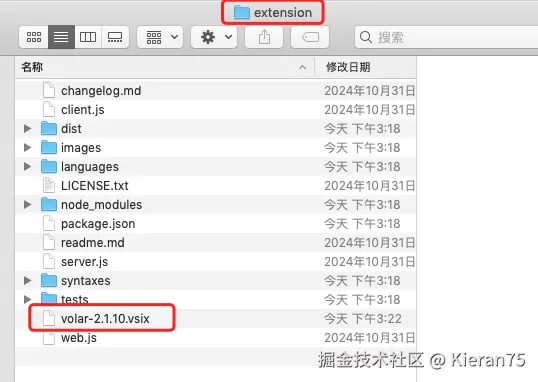This screenshot has width=538, height=382.
Task: Select the readme.md file icon
Action: tap(49, 242)
